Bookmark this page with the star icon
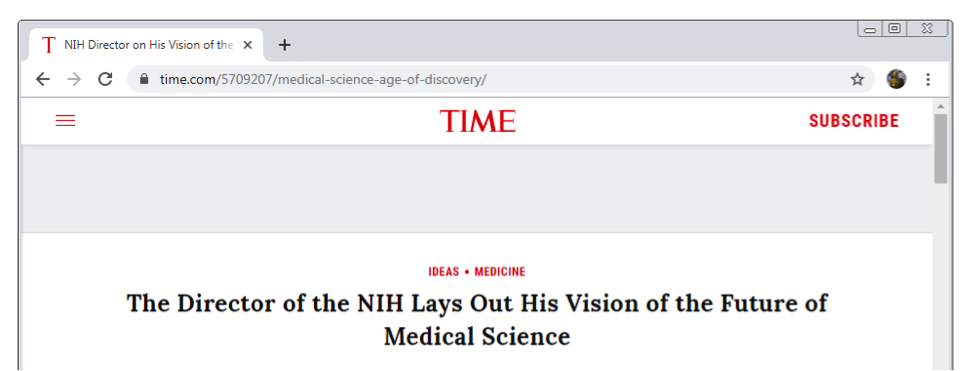The image size is (974, 371). point(857,79)
